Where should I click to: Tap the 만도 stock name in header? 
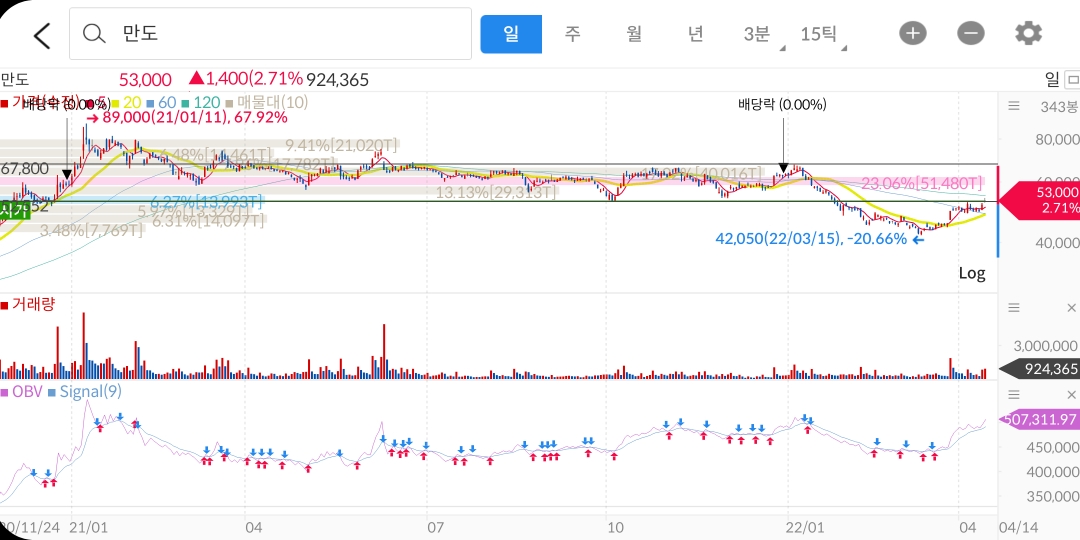point(14,80)
